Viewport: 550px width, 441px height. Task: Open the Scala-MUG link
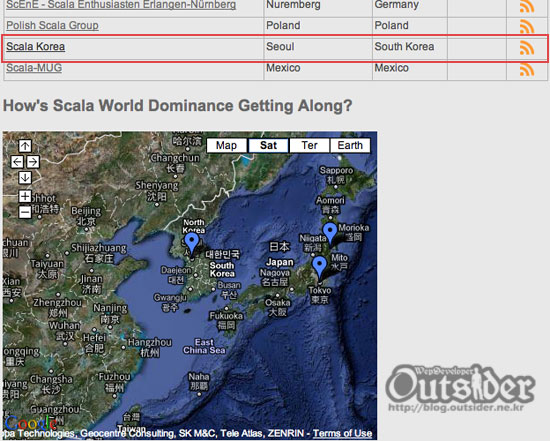coord(34,68)
